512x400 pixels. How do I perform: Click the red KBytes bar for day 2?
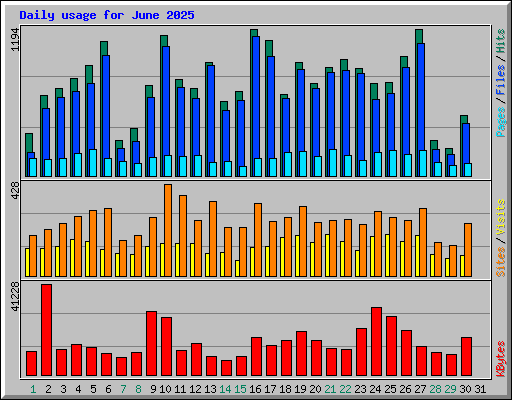pos(47,330)
